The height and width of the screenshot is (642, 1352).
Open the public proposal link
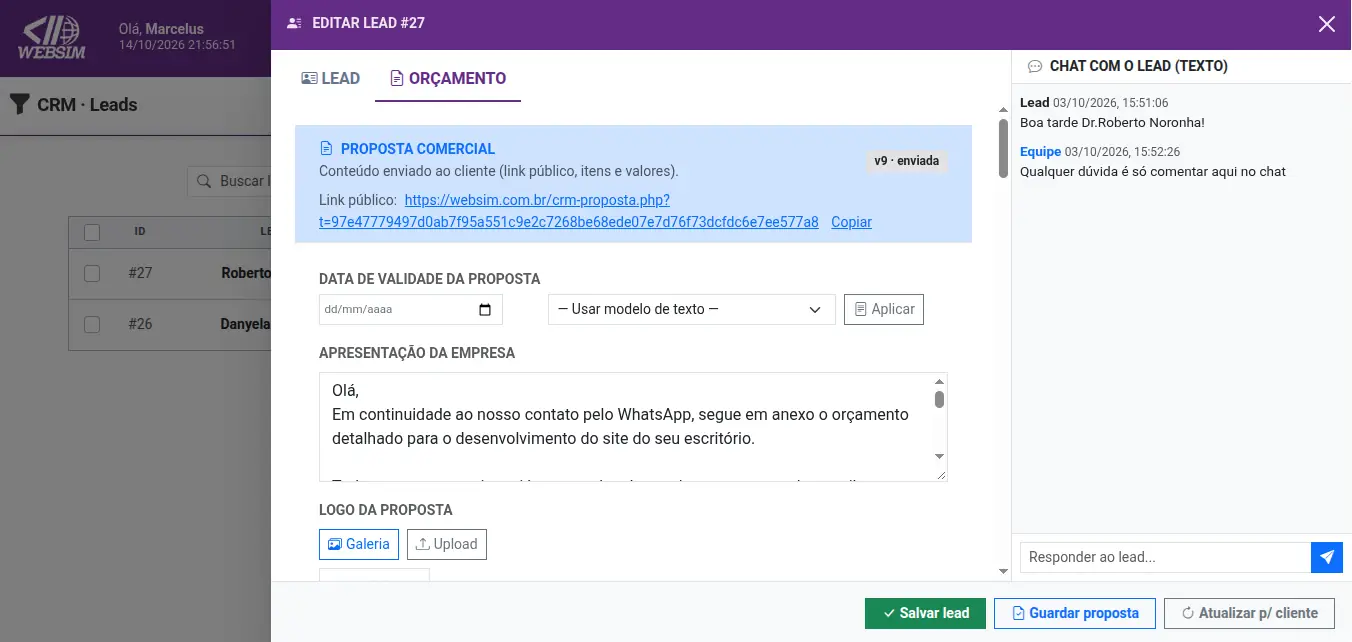569,211
